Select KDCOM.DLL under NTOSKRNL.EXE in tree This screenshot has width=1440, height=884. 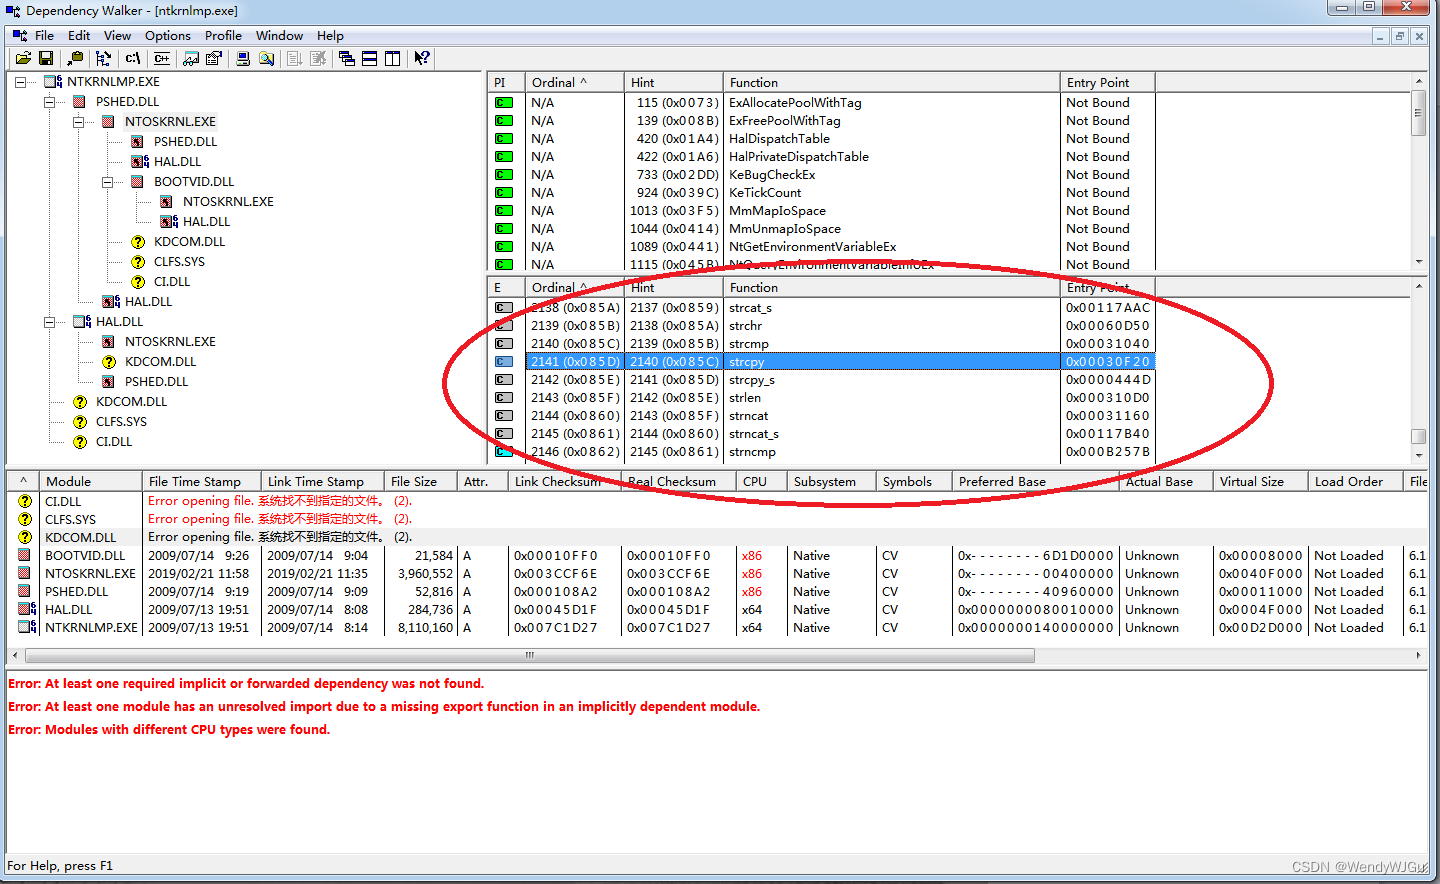pos(189,242)
